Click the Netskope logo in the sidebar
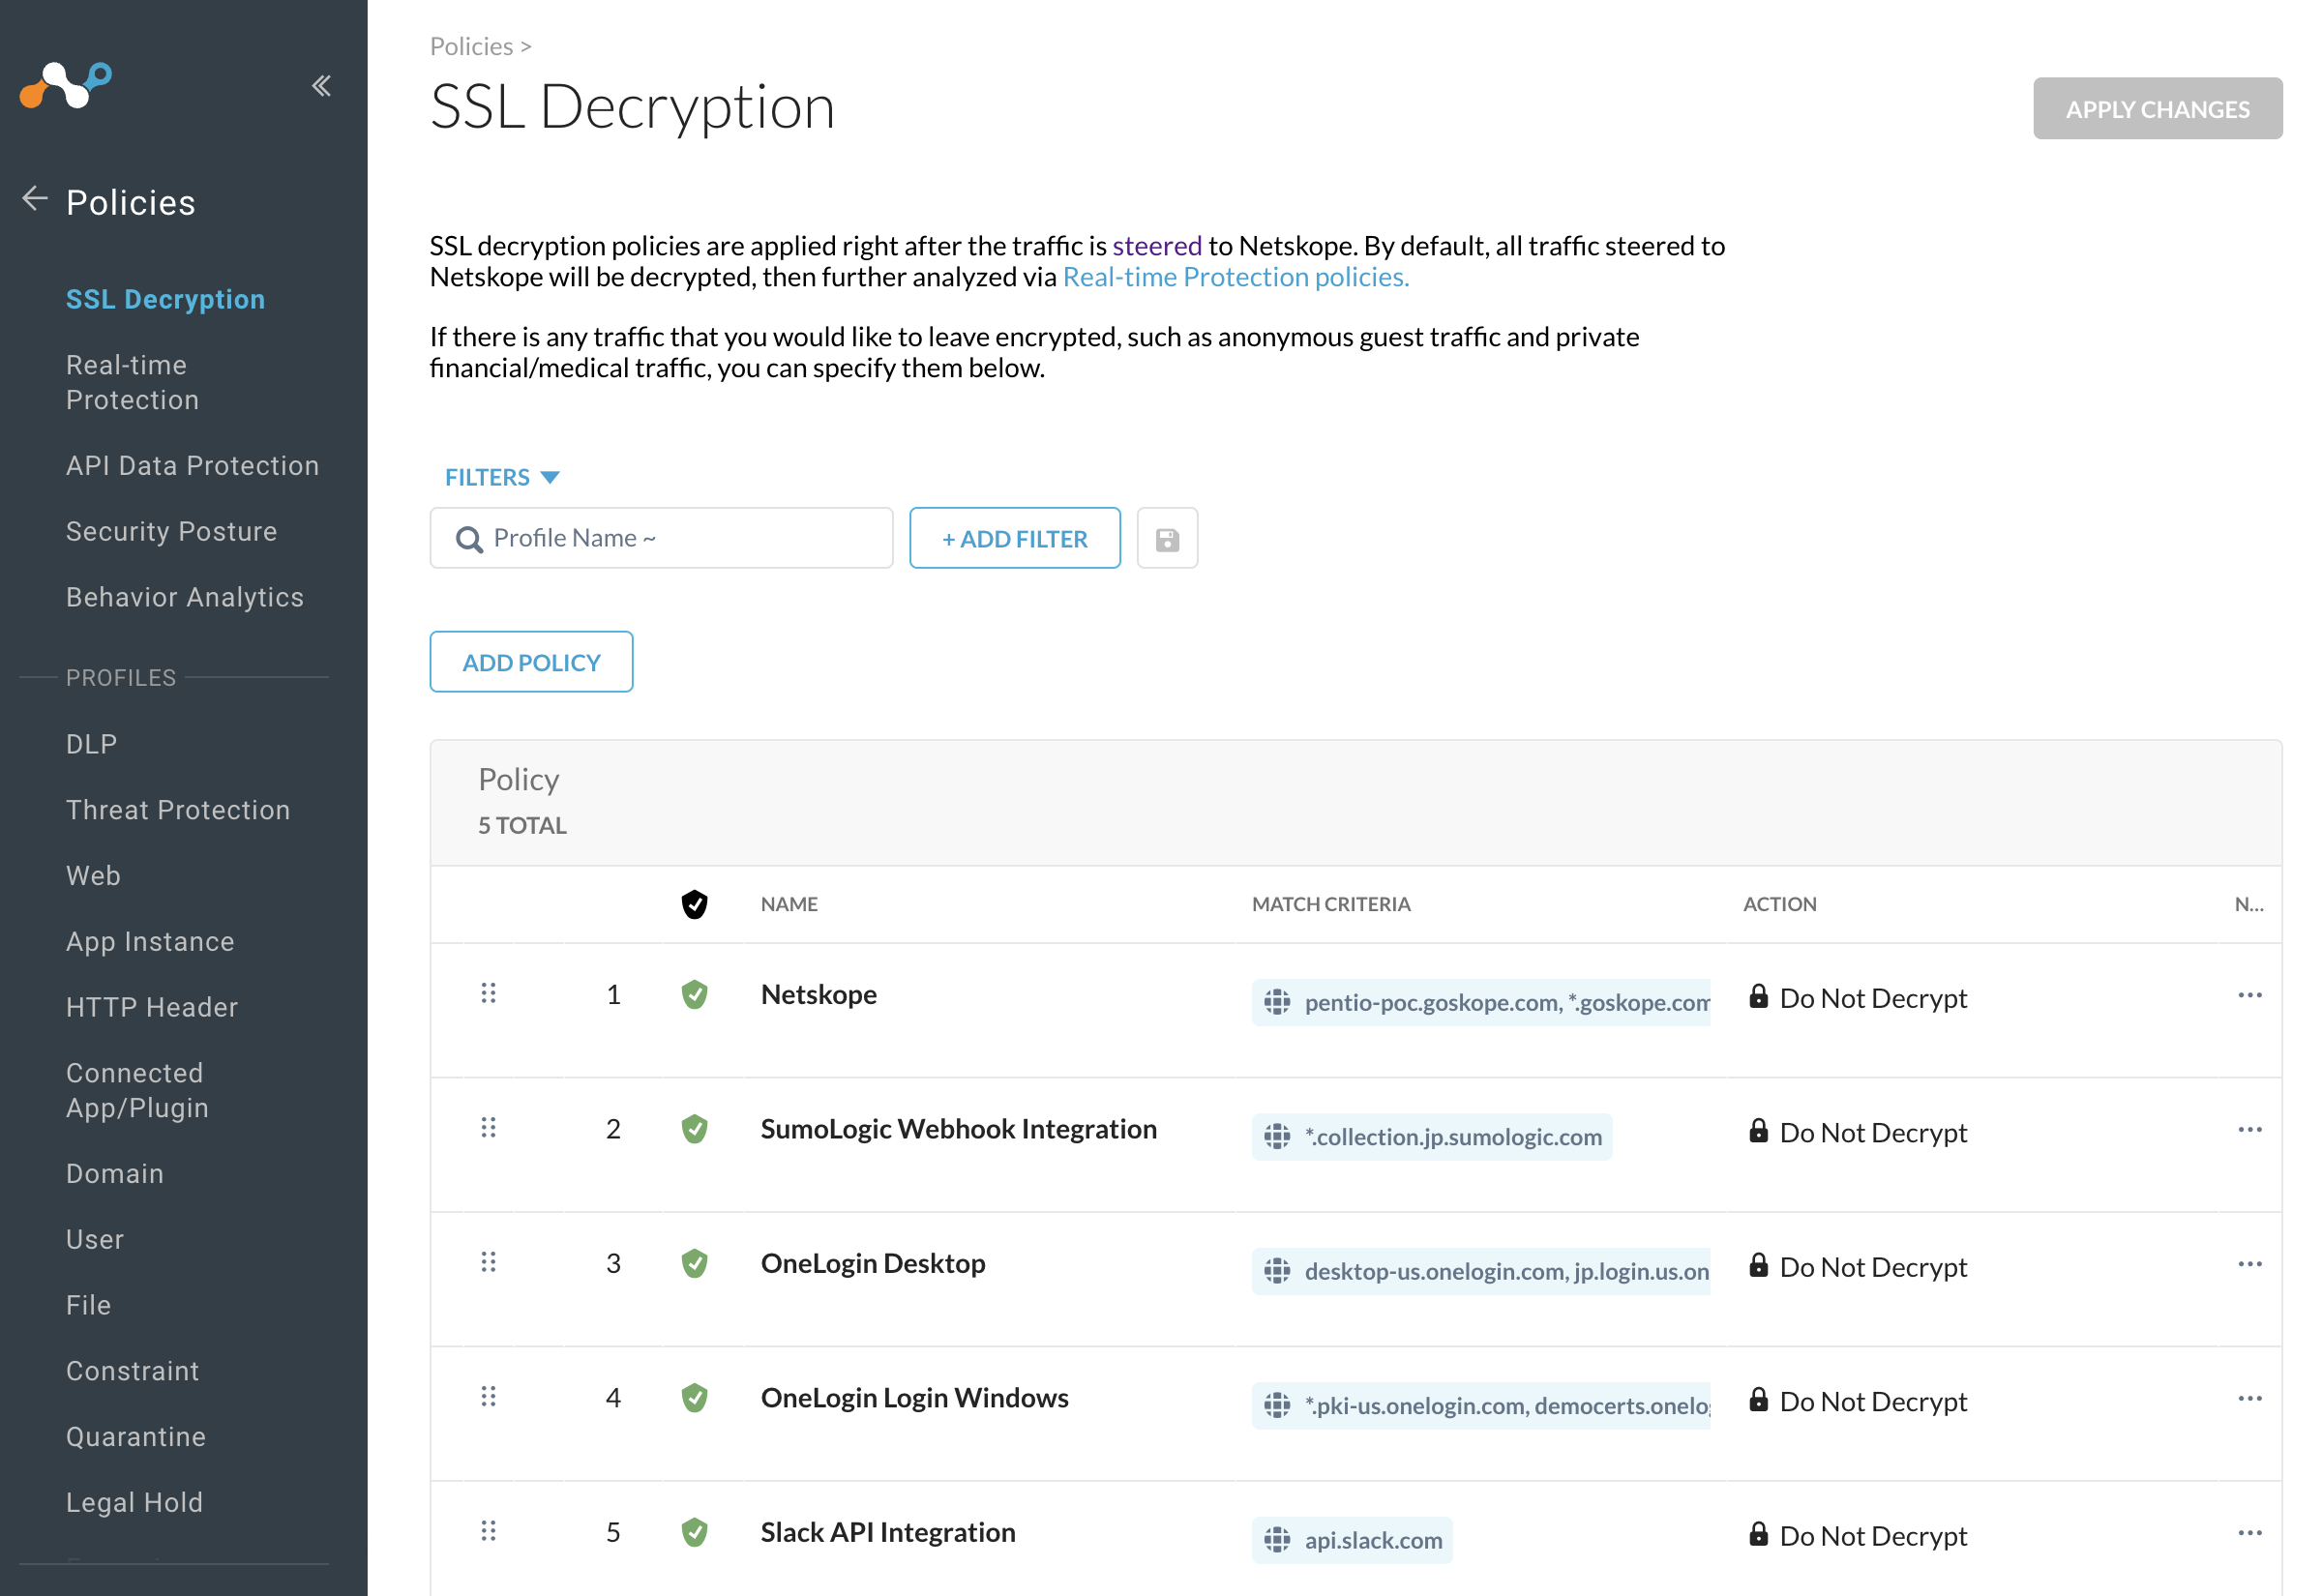The width and height of the screenshot is (2322, 1596). (x=66, y=86)
